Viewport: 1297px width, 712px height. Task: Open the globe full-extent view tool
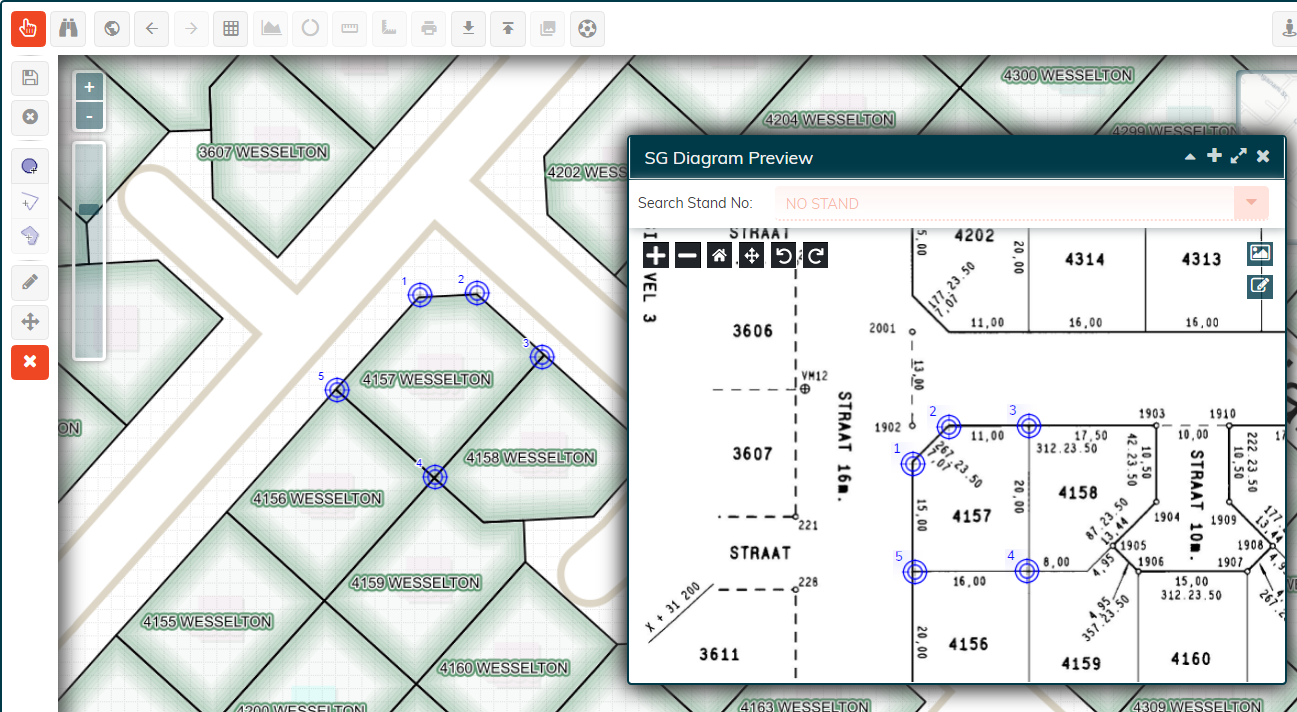(x=111, y=29)
